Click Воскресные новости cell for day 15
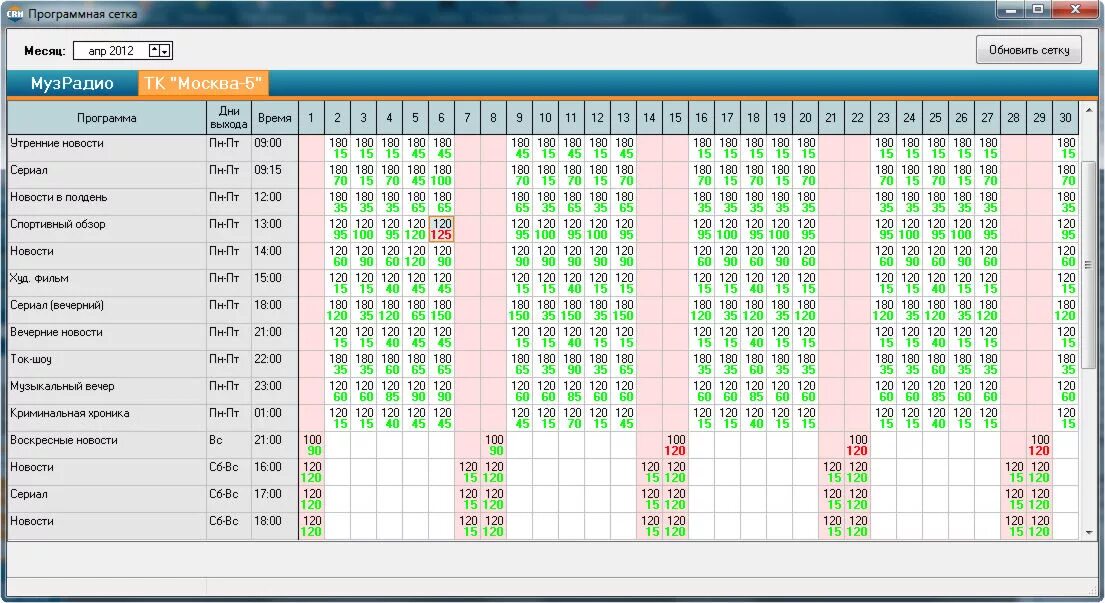The image size is (1105, 603). click(x=675, y=445)
